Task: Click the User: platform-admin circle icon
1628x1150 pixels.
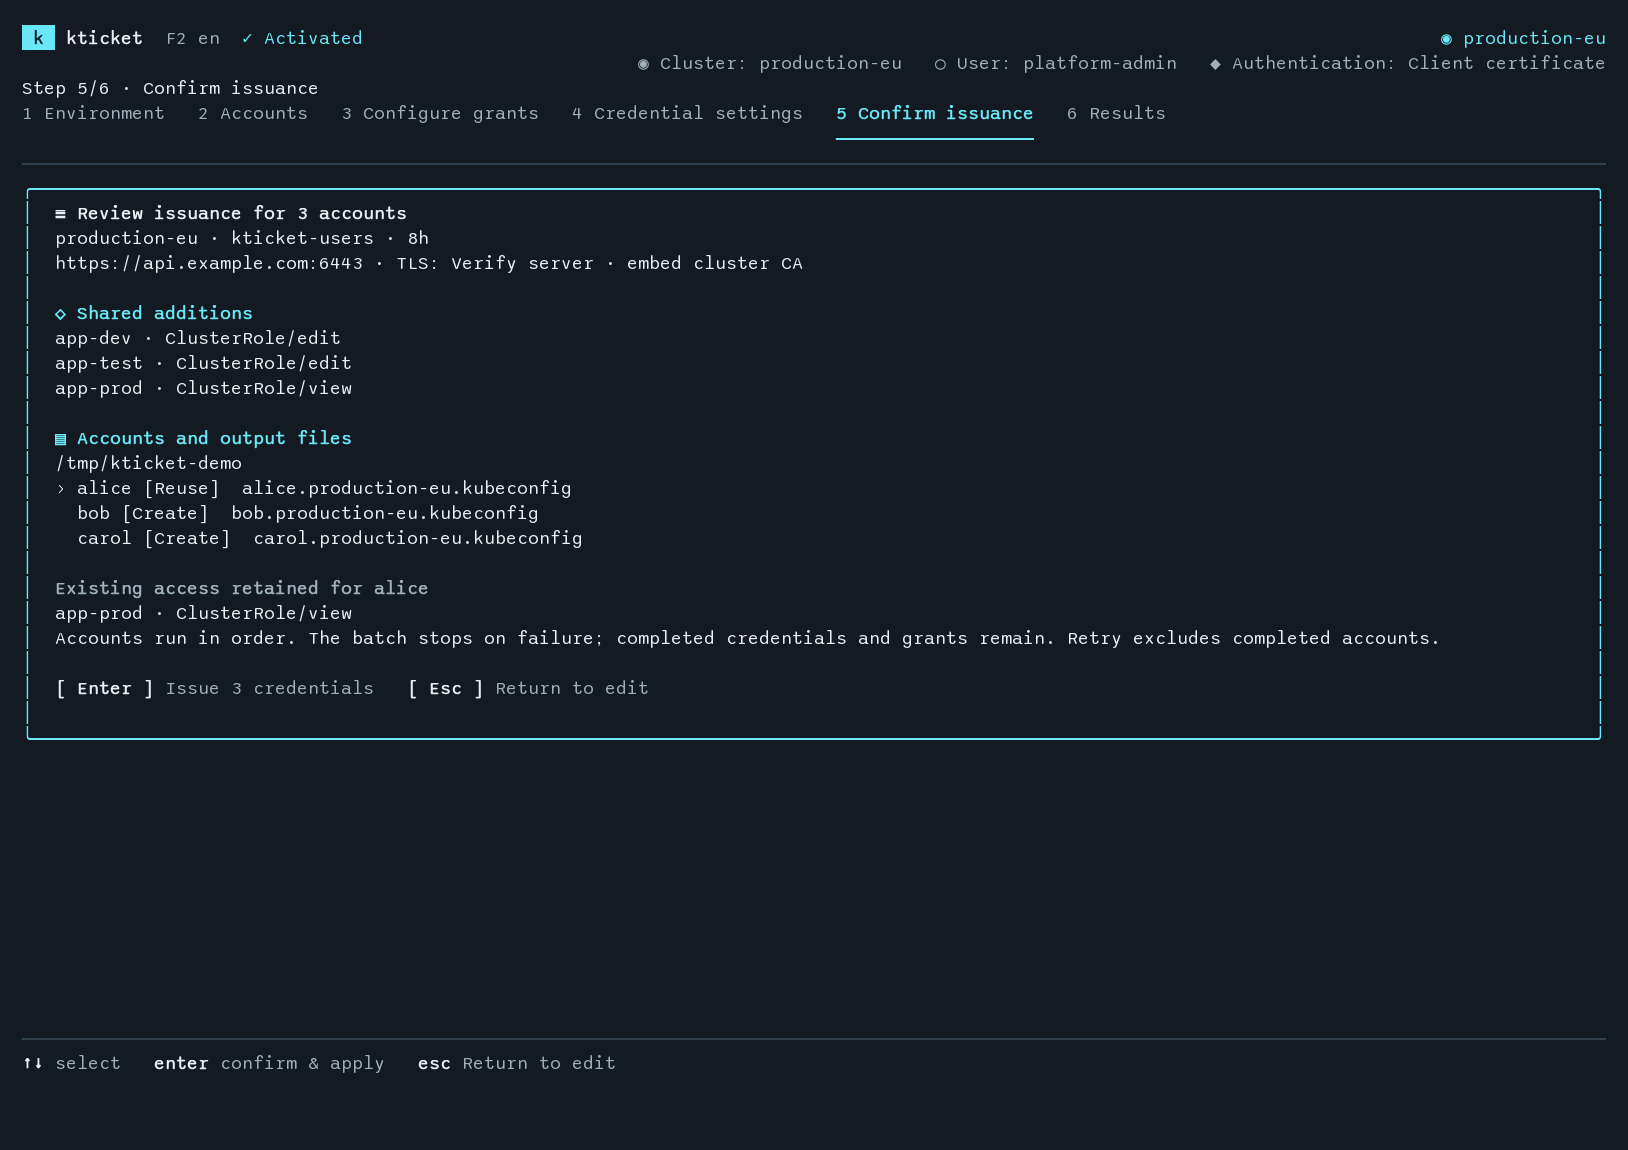Action: tap(940, 64)
